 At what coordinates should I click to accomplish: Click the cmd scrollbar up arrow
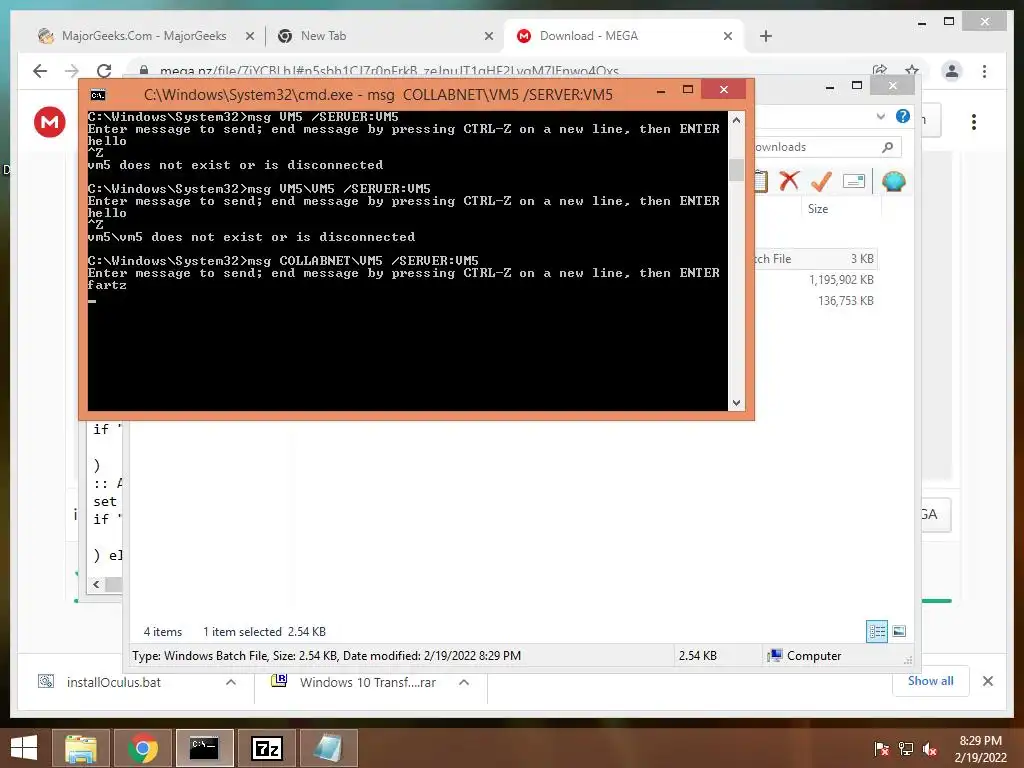[x=736, y=120]
